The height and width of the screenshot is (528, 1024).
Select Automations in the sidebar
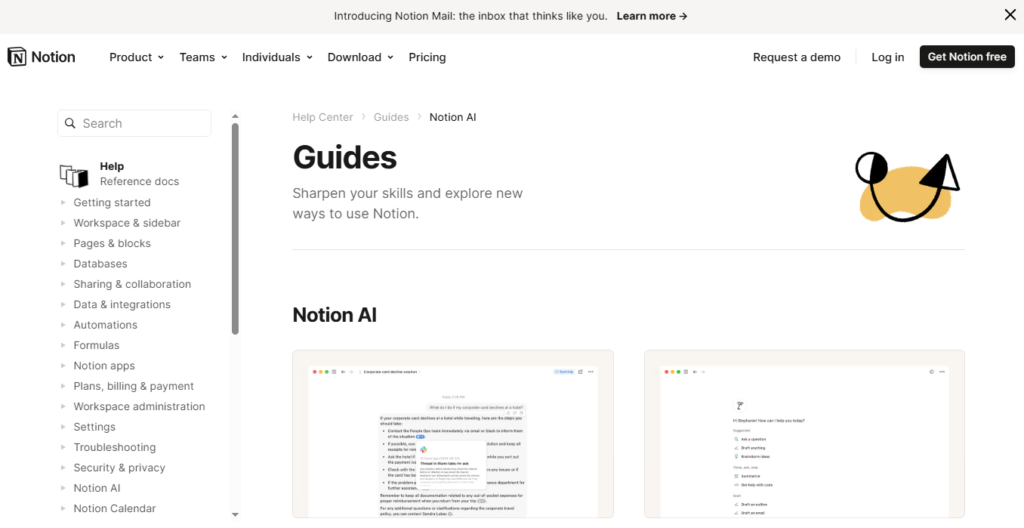(x=105, y=325)
